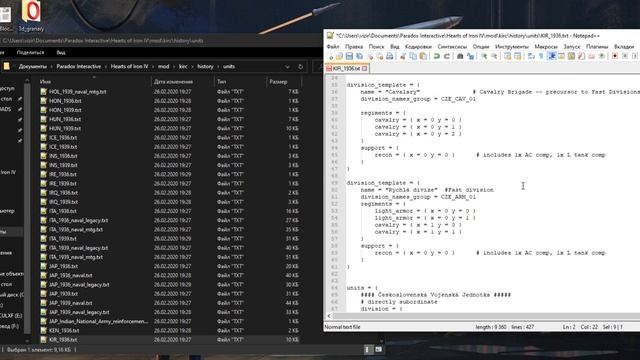Select JAP_1939_naval.txt file row
Screen dimensions: 640x360
(170, 303)
